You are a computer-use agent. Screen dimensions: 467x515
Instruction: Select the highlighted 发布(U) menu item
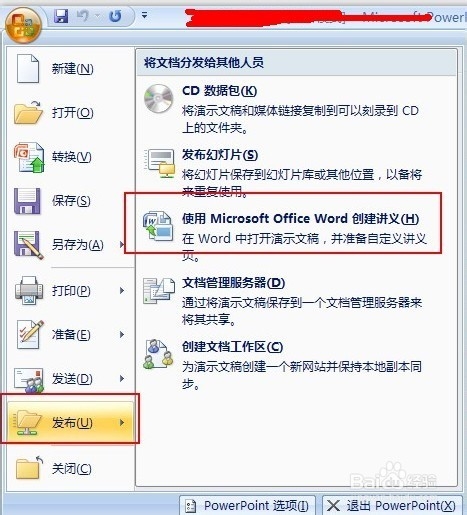70,423
